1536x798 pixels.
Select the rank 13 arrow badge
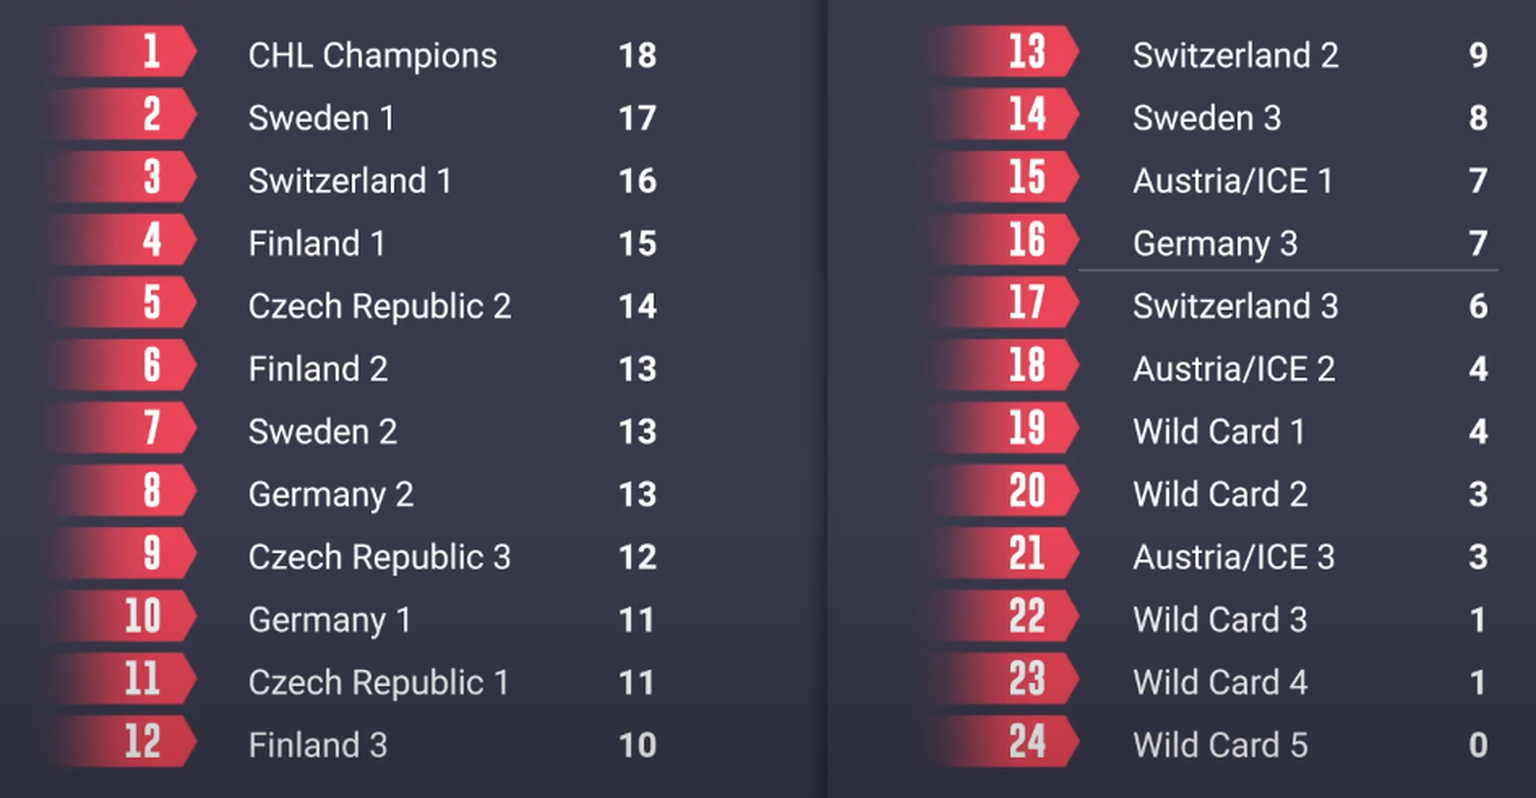point(1026,52)
